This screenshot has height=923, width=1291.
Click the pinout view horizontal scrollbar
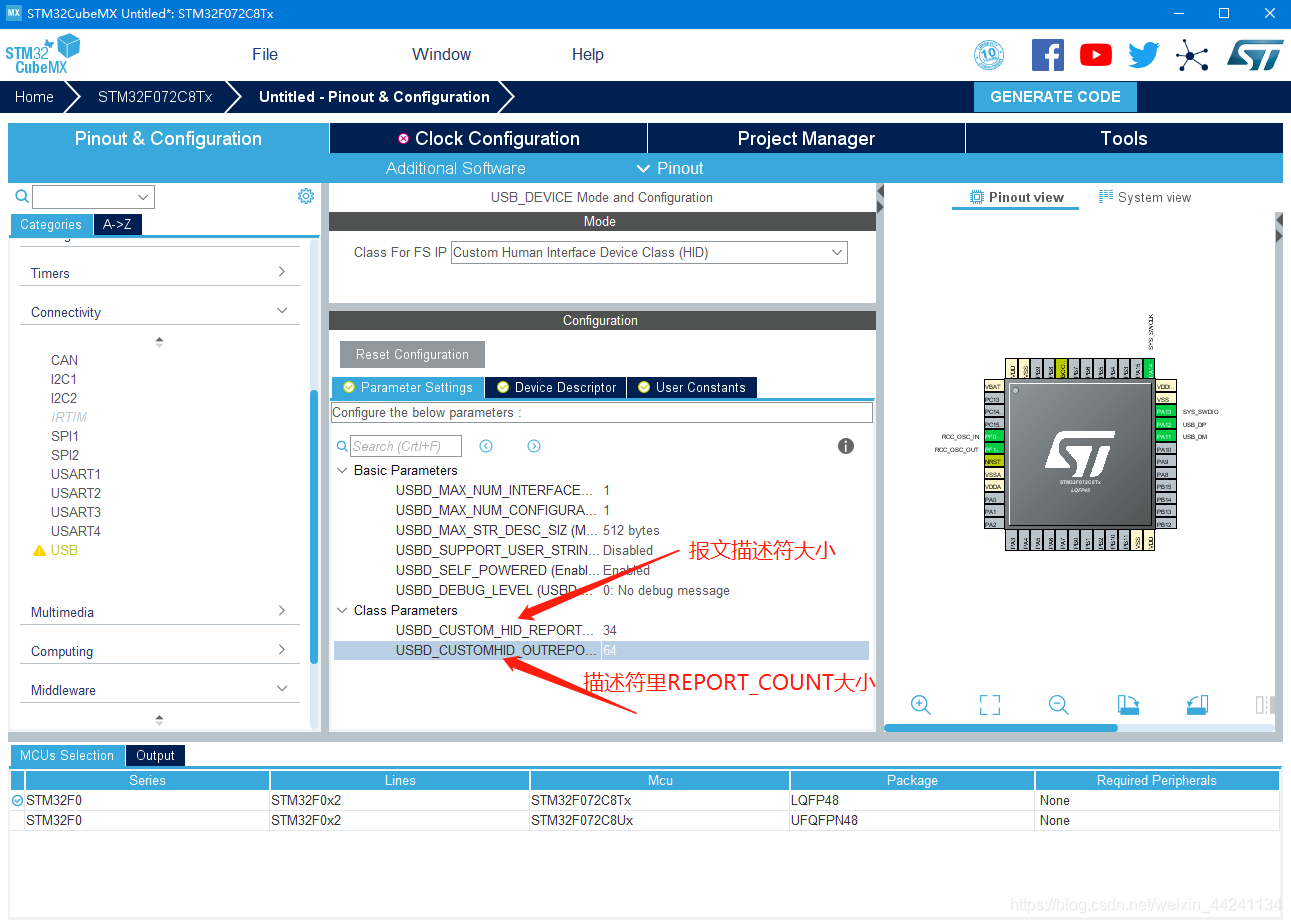[1001, 728]
